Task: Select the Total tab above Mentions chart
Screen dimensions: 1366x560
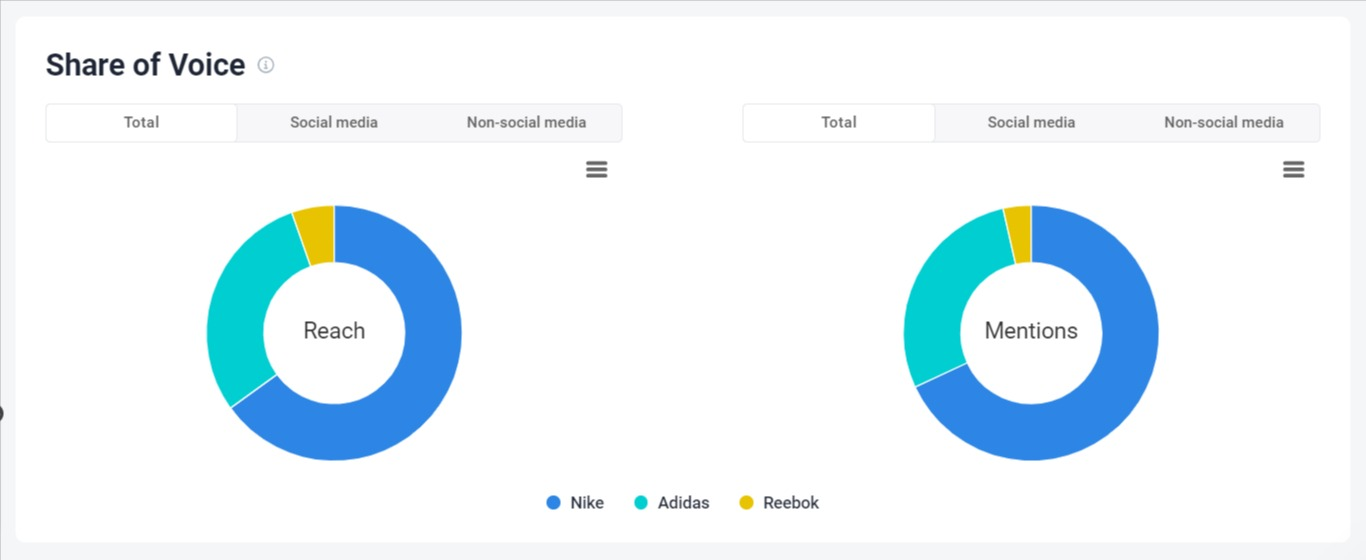Action: click(x=838, y=123)
